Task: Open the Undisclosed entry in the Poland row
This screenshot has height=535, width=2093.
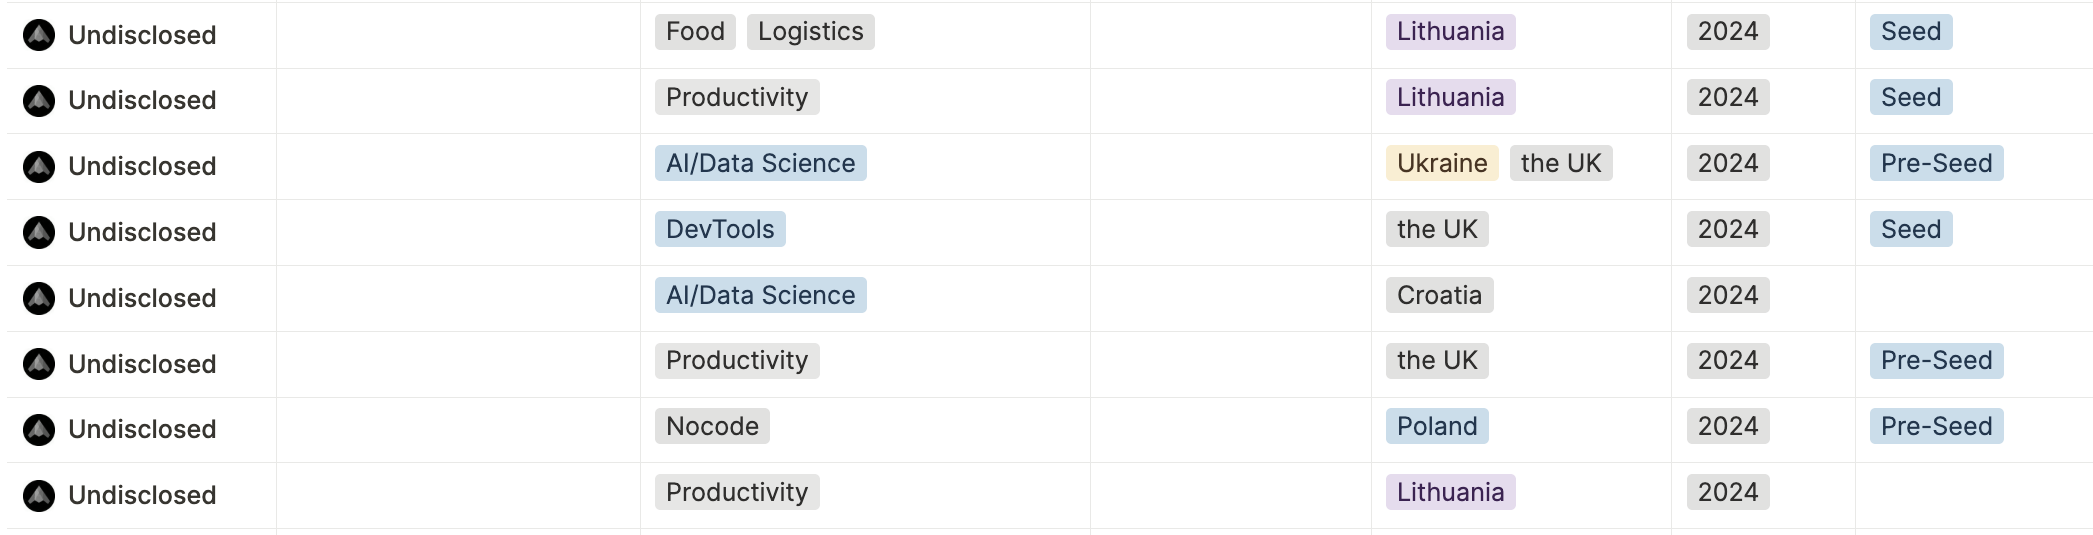Action: (142, 429)
